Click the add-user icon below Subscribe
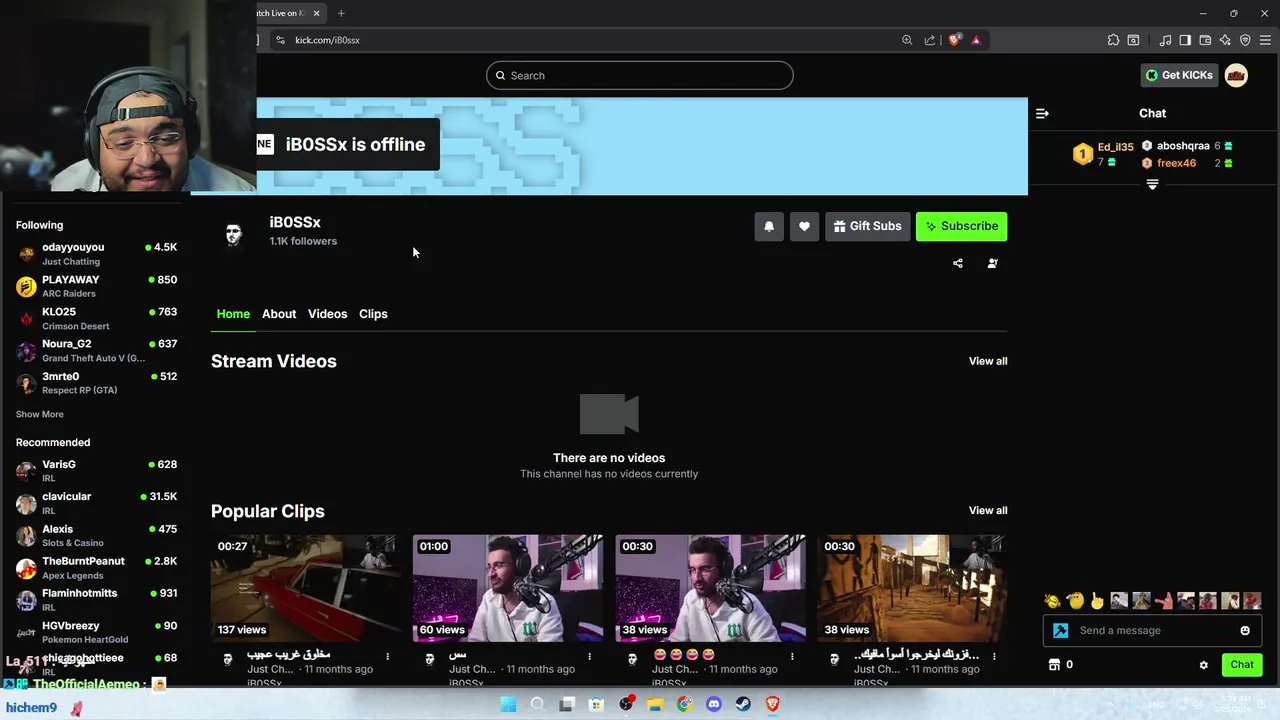 [x=992, y=263]
